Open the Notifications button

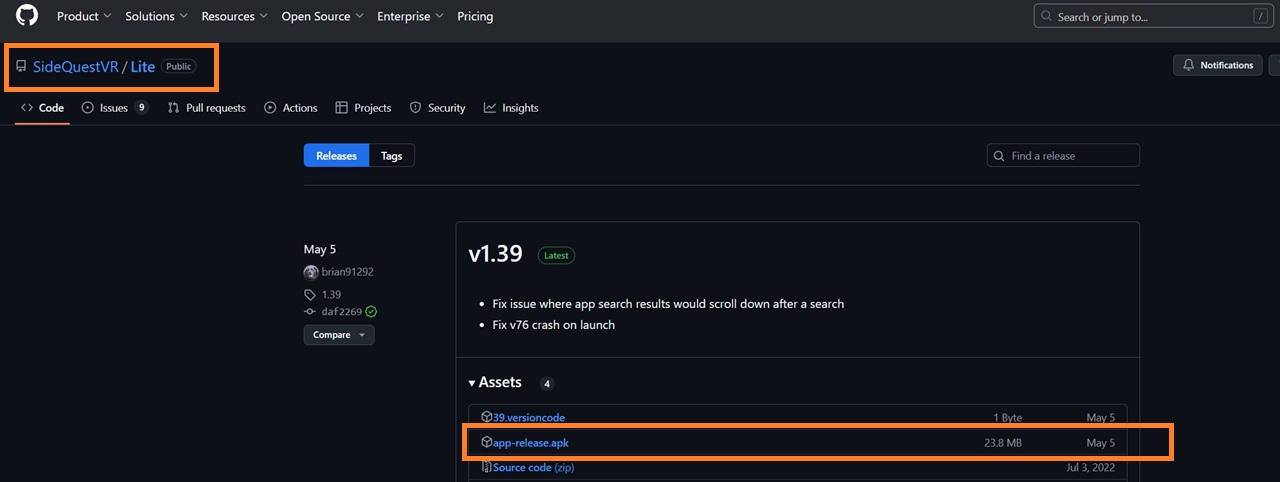click(1217, 65)
